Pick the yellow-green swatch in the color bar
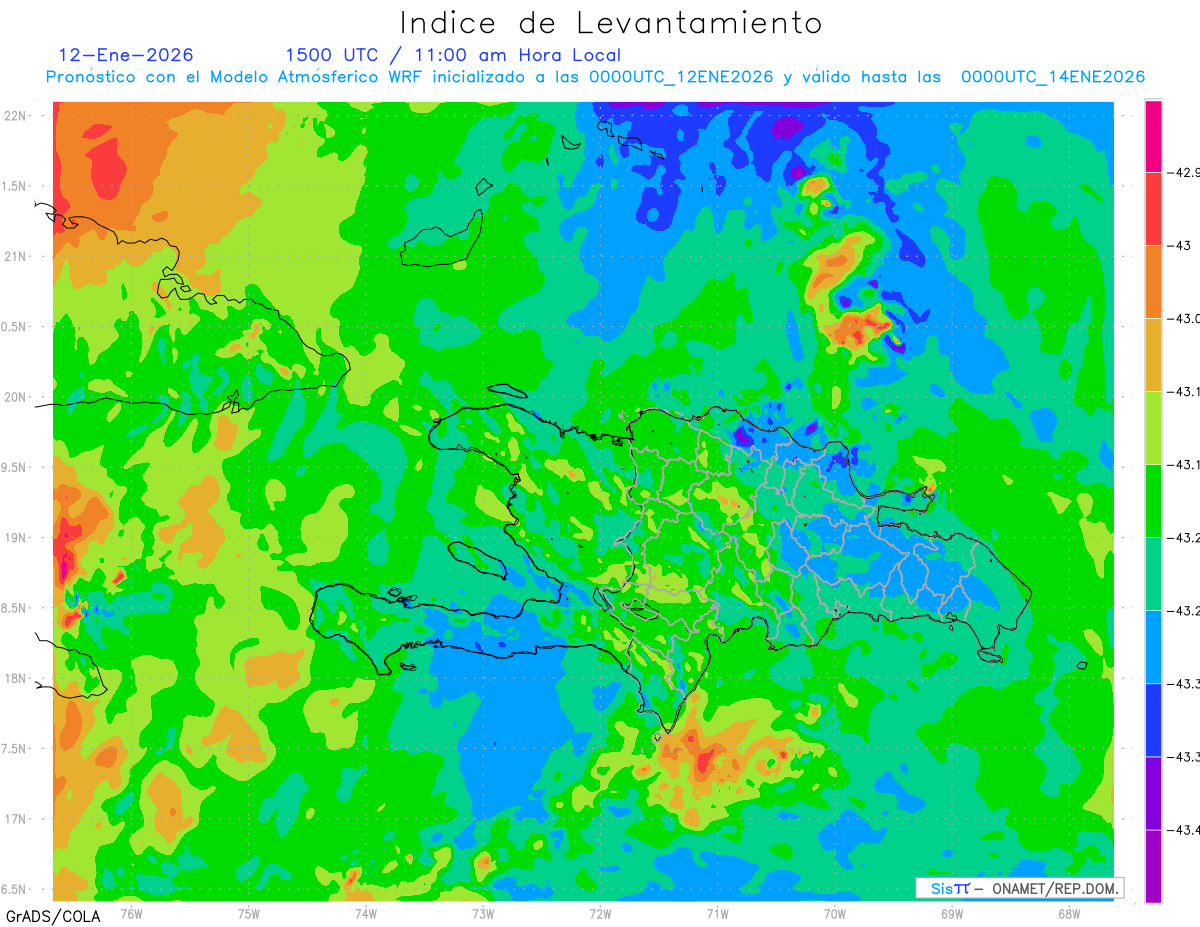The width and height of the screenshot is (1200, 927). (1153, 428)
